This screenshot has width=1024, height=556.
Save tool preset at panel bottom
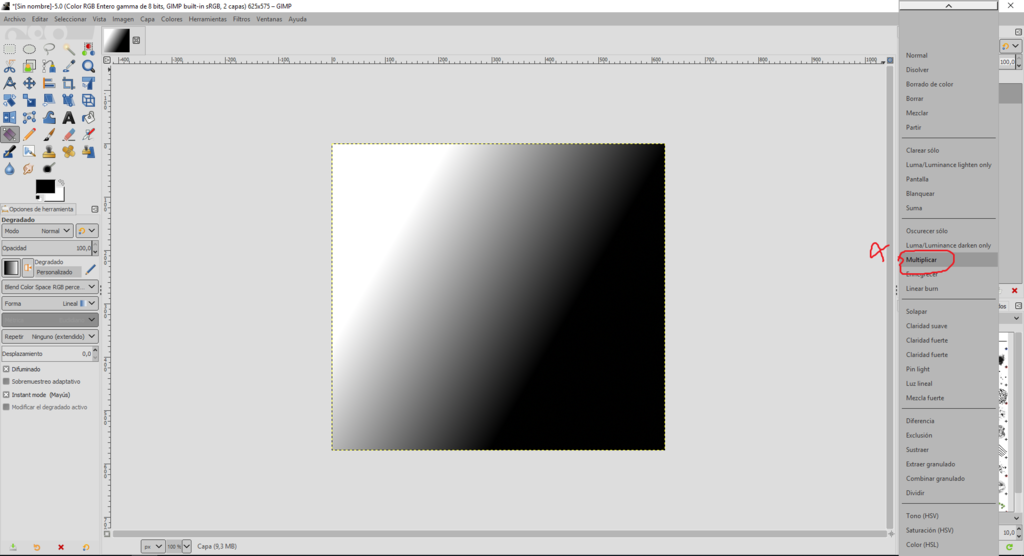[12, 548]
